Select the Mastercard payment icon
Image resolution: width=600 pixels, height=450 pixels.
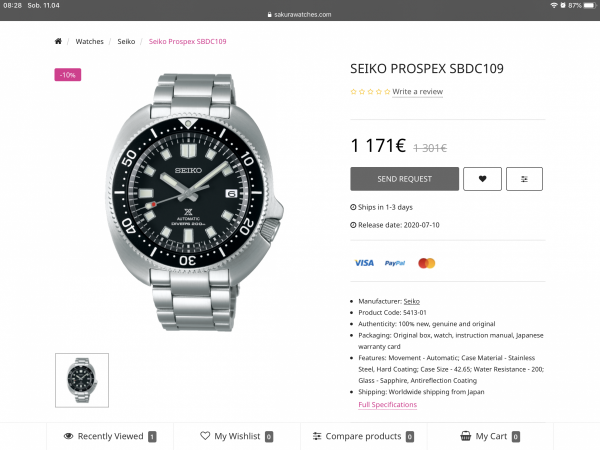coord(427,263)
